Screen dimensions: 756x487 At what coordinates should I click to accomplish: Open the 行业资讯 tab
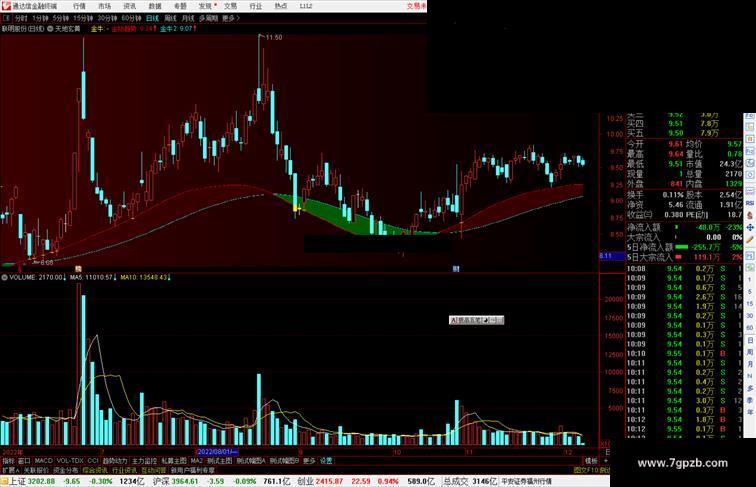(124, 470)
